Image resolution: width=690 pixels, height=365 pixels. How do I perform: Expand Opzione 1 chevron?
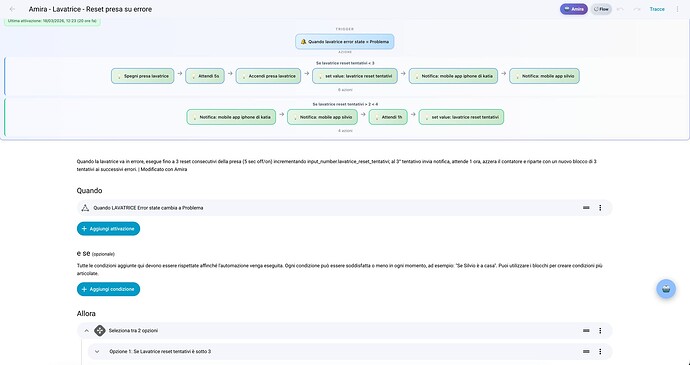[x=97, y=352]
